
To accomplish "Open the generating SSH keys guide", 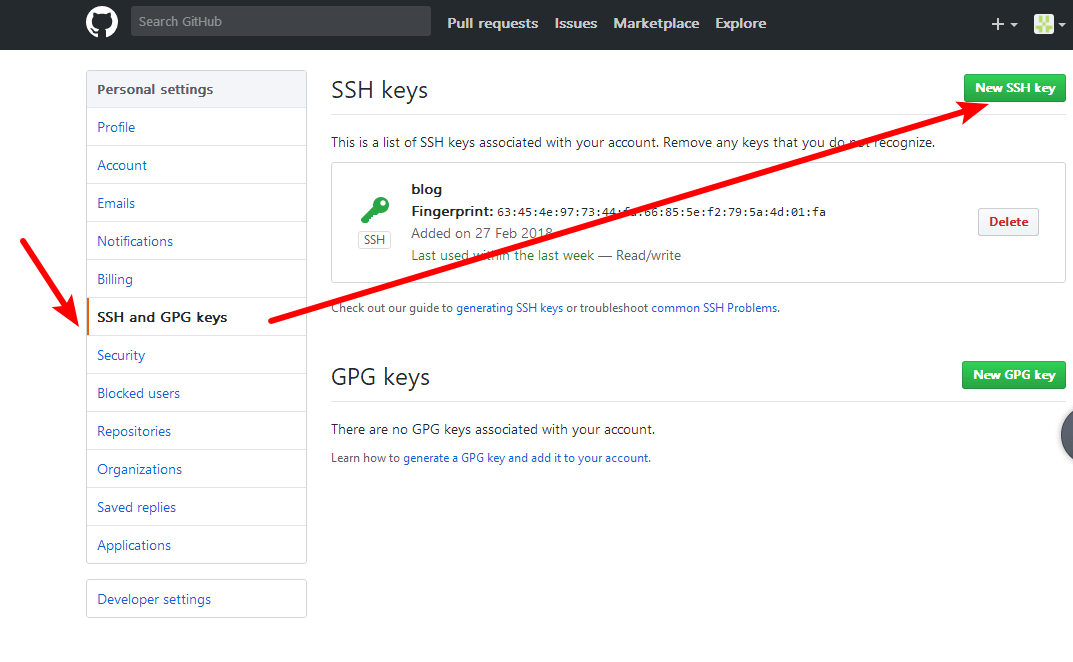I will coord(509,308).
